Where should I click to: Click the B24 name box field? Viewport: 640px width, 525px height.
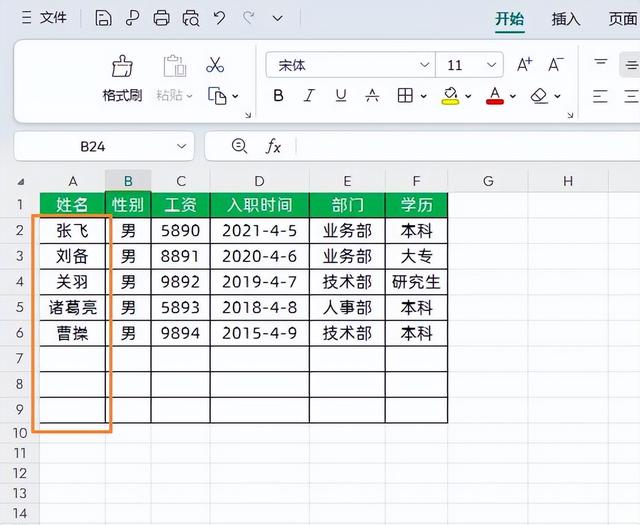click(93, 147)
